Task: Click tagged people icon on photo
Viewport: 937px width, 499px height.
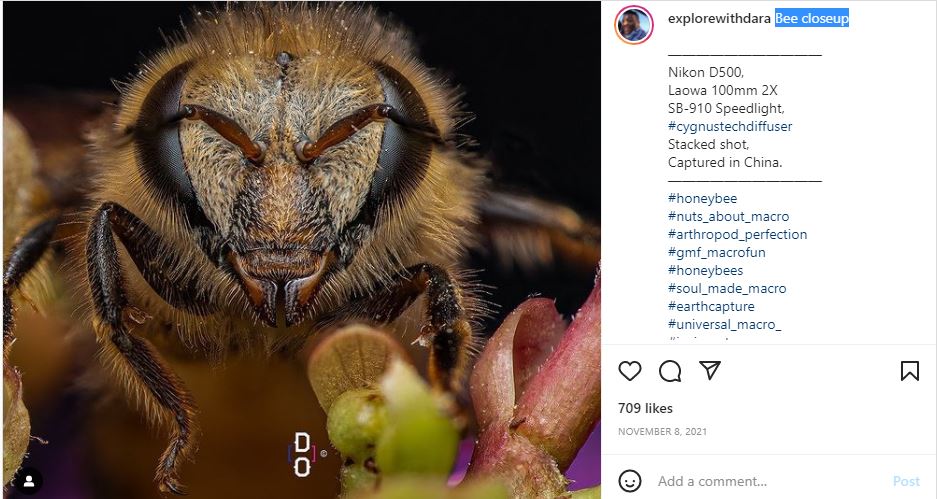Action: click(x=28, y=481)
